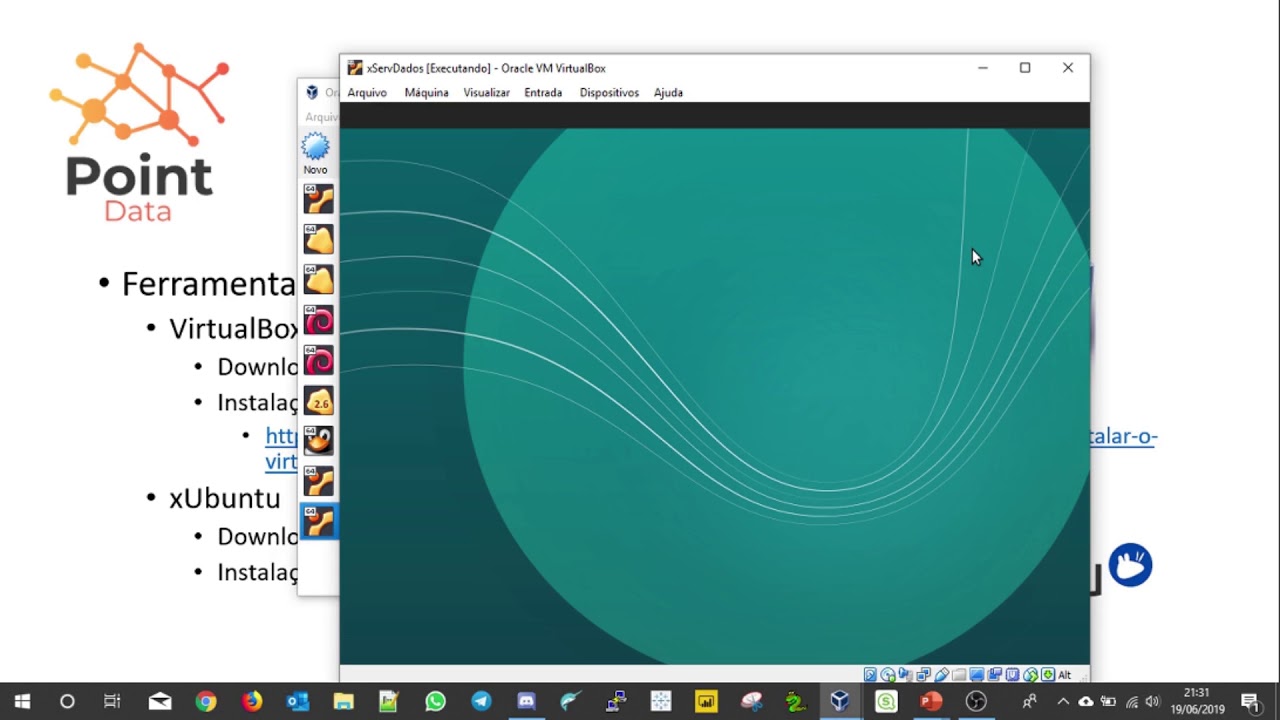Switch to VirtualBox taskbar icon

click(839, 701)
